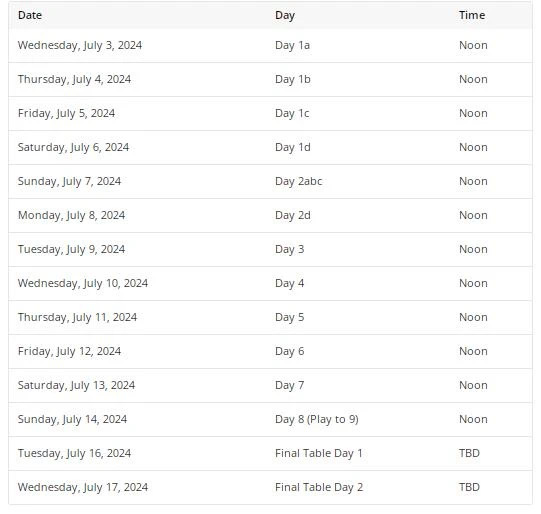Click the Day 2d entry
Viewport: 541px width, 514px height.
click(x=293, y=215)
